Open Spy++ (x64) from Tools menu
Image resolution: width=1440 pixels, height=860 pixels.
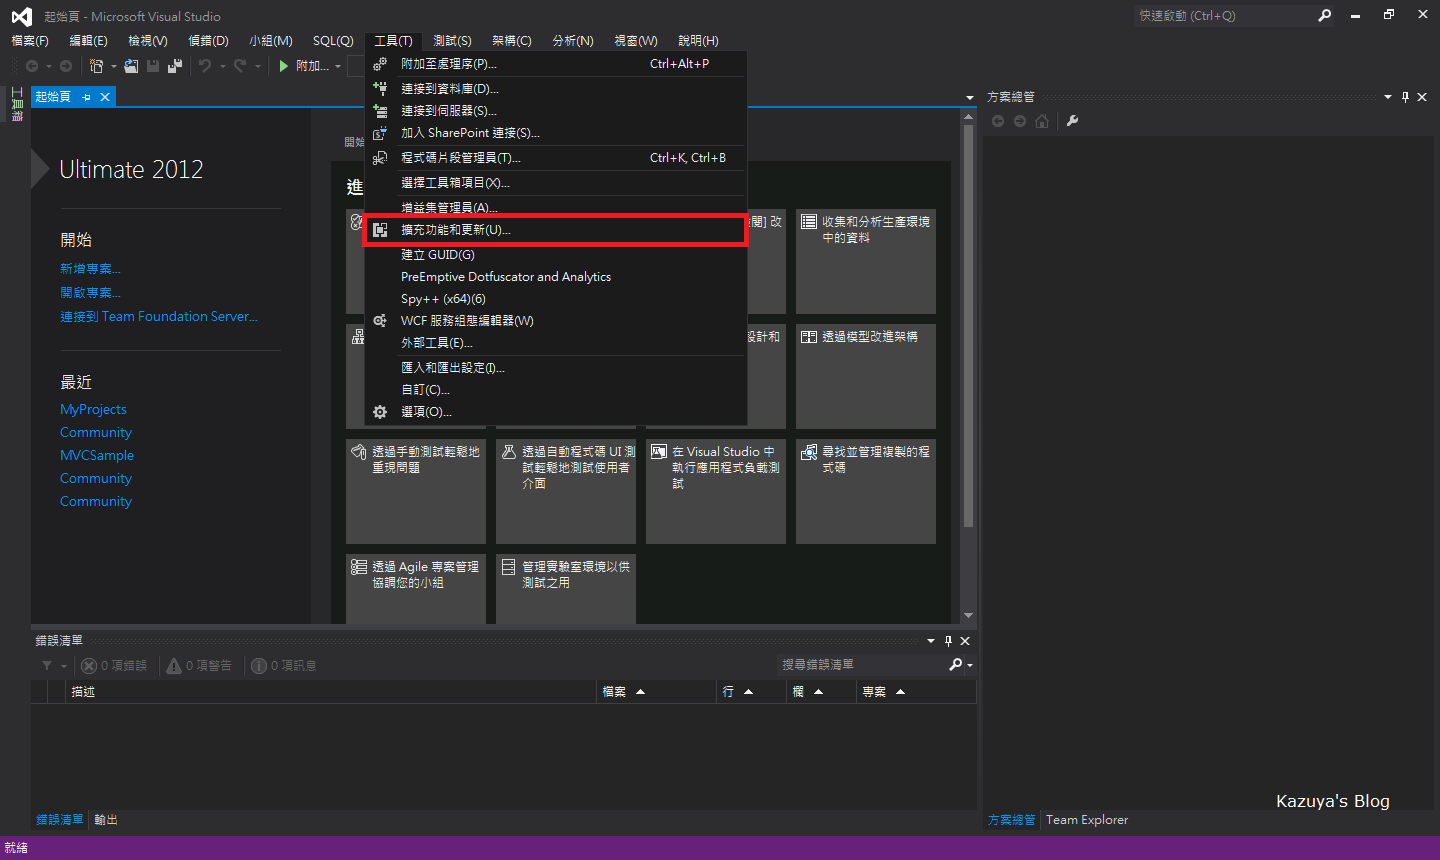[x=556, y=299]
